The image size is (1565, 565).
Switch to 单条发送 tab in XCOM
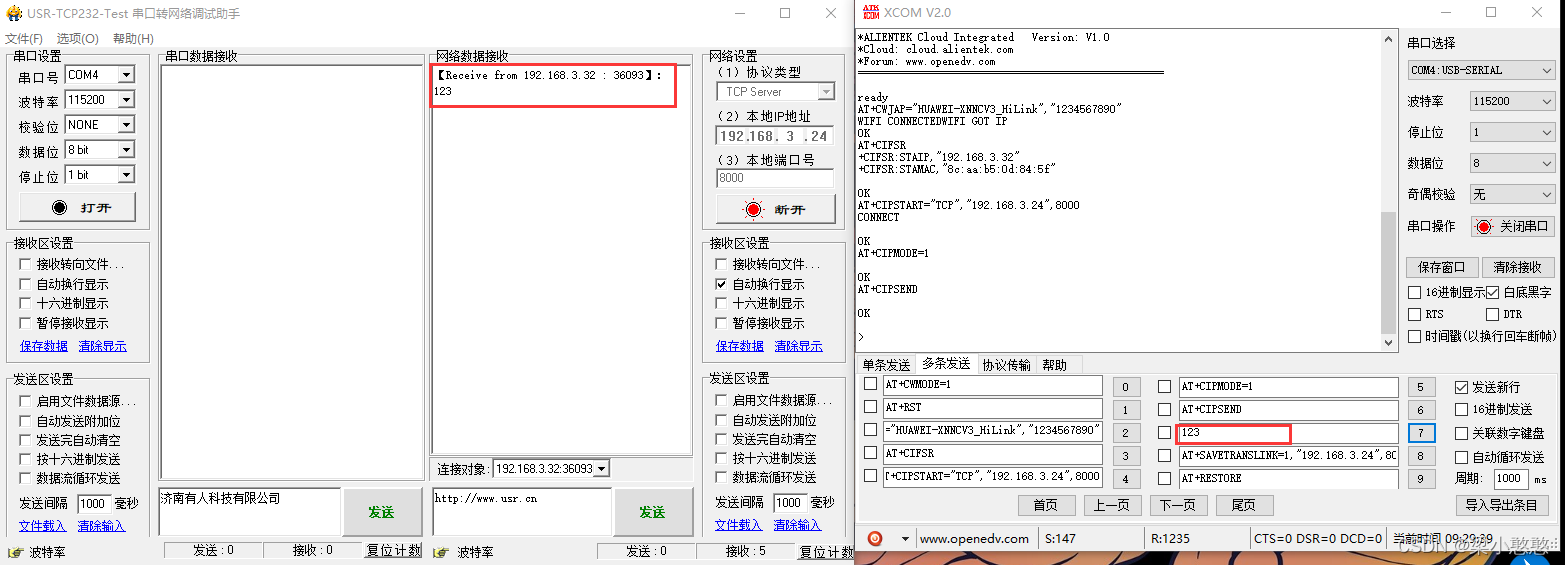886,365
